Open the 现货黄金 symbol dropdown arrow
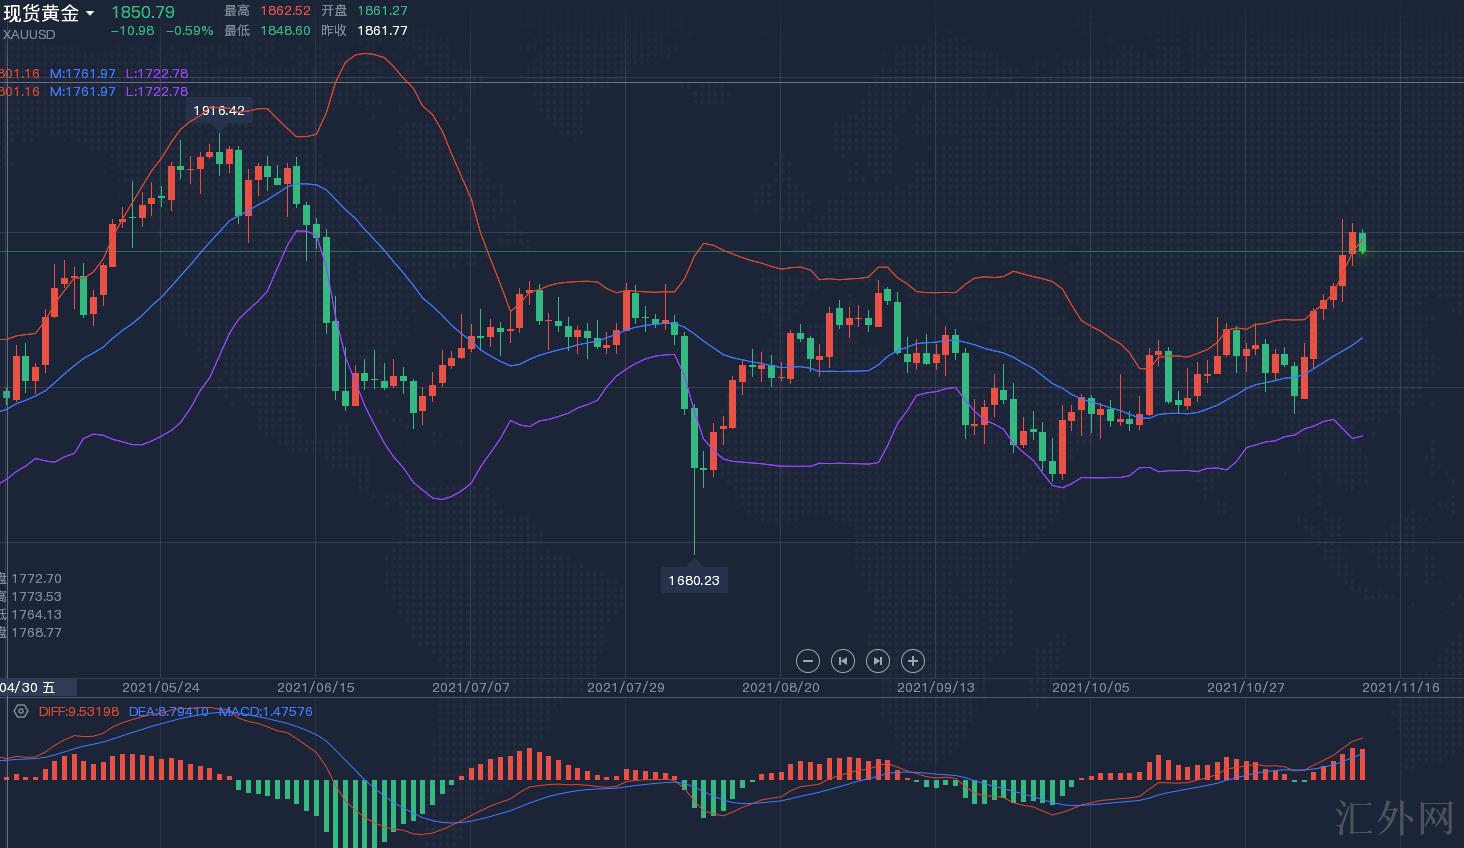This screenshot has height=848, width=1464. (90, 14)
